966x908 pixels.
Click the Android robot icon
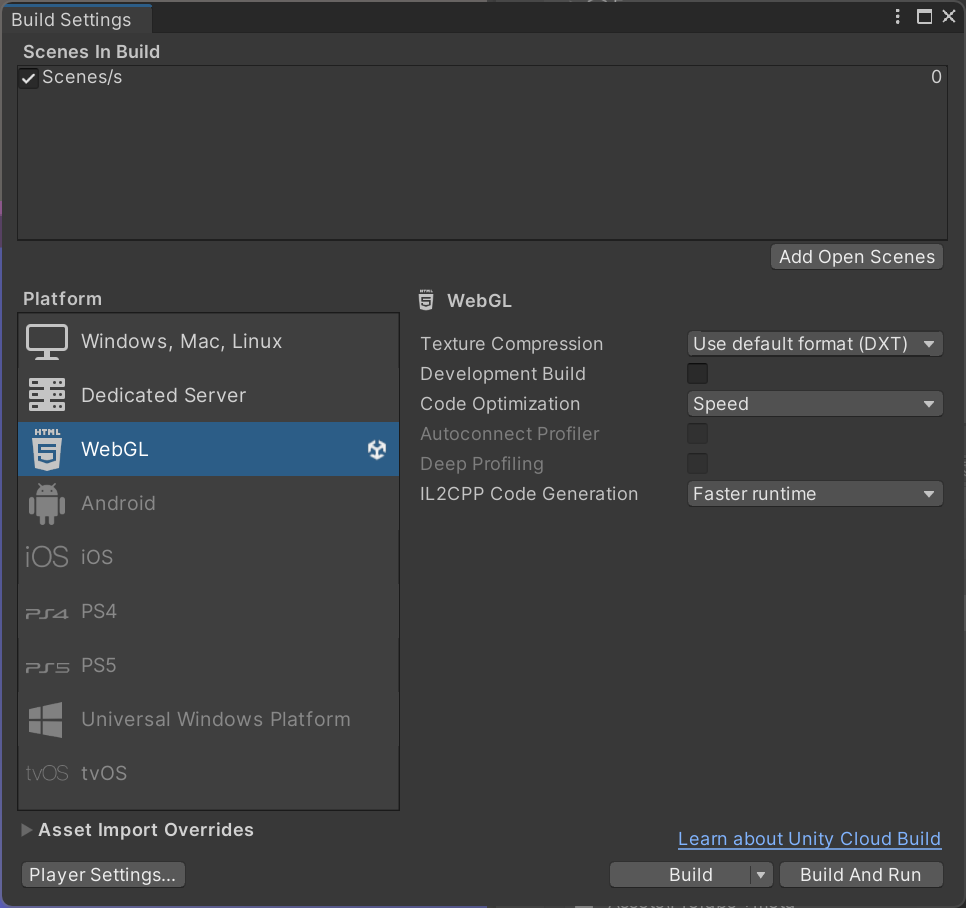[47, 503]
